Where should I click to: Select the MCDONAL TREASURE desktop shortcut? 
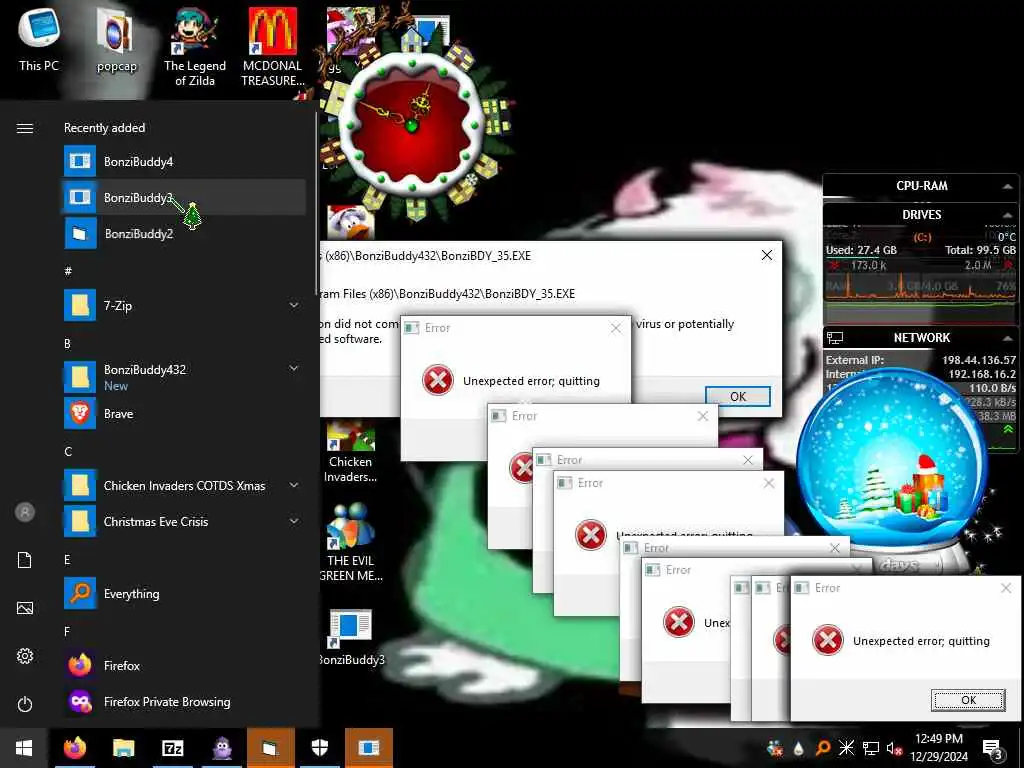pos(272,47)
